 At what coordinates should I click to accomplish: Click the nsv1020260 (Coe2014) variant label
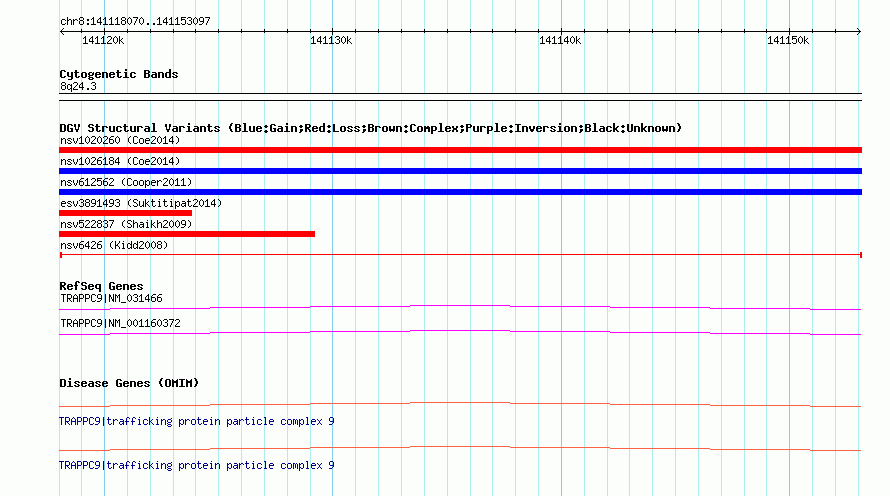point(120,140)
